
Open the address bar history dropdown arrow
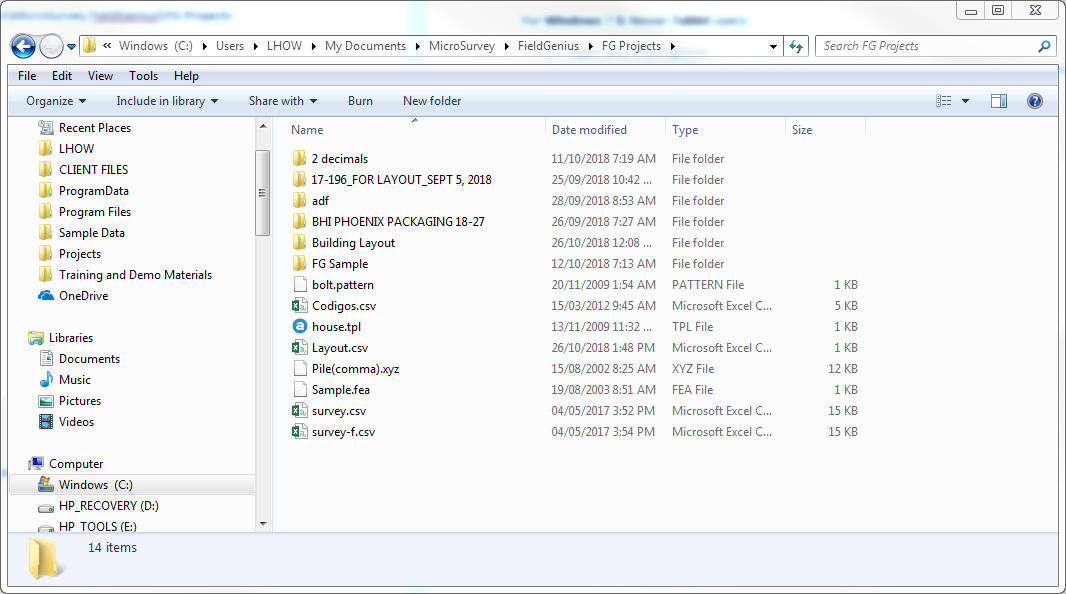774,46
